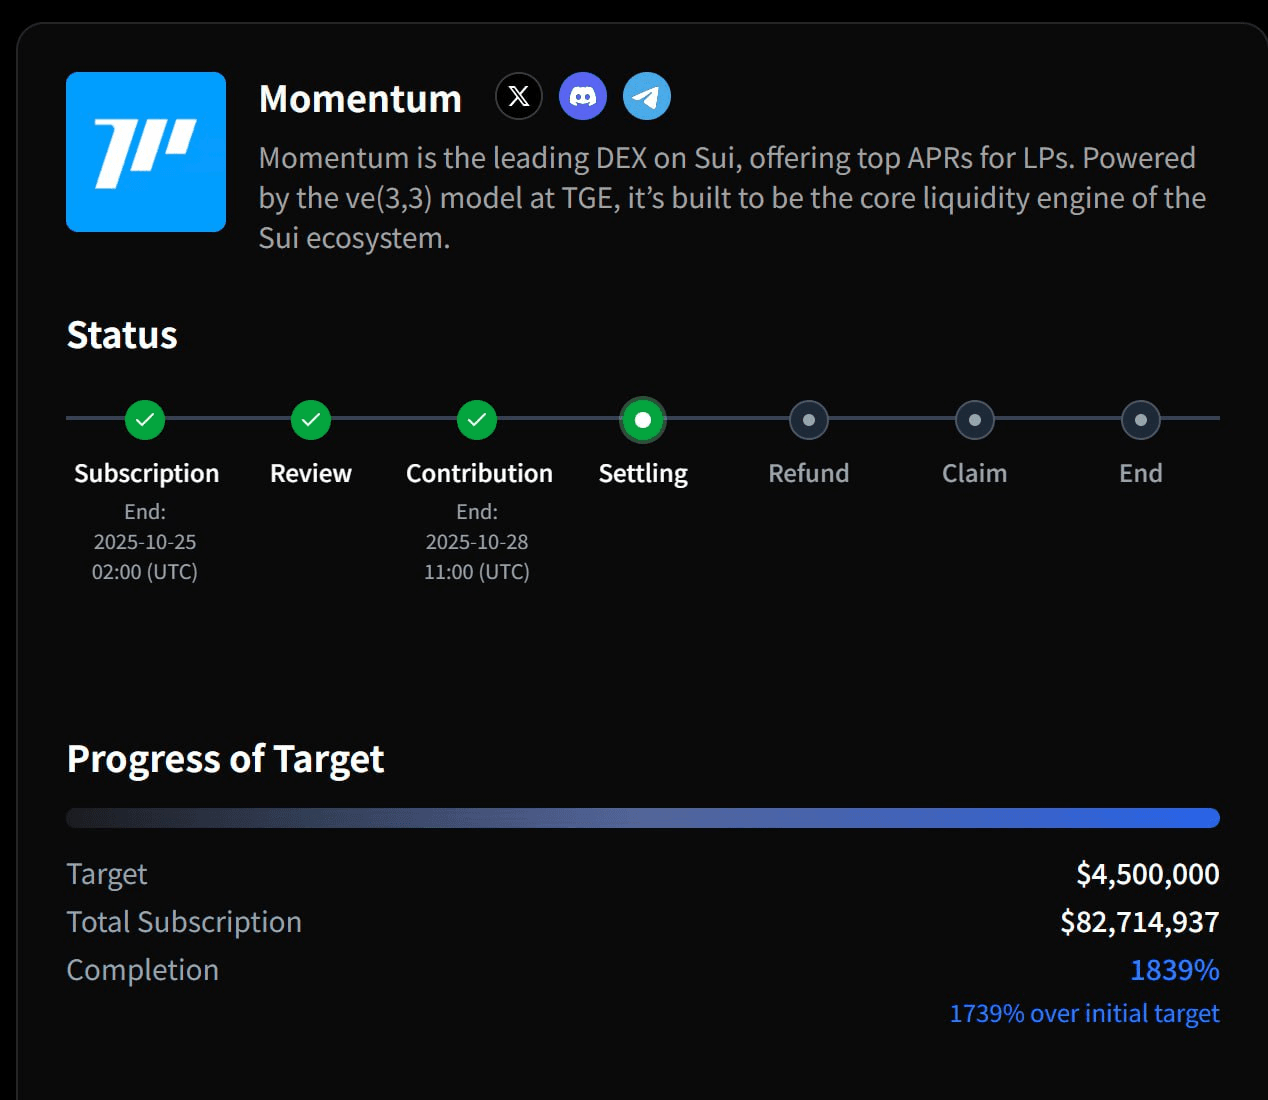
Task: Select the active Settling step marker
Action: click(x=643, y=420)
